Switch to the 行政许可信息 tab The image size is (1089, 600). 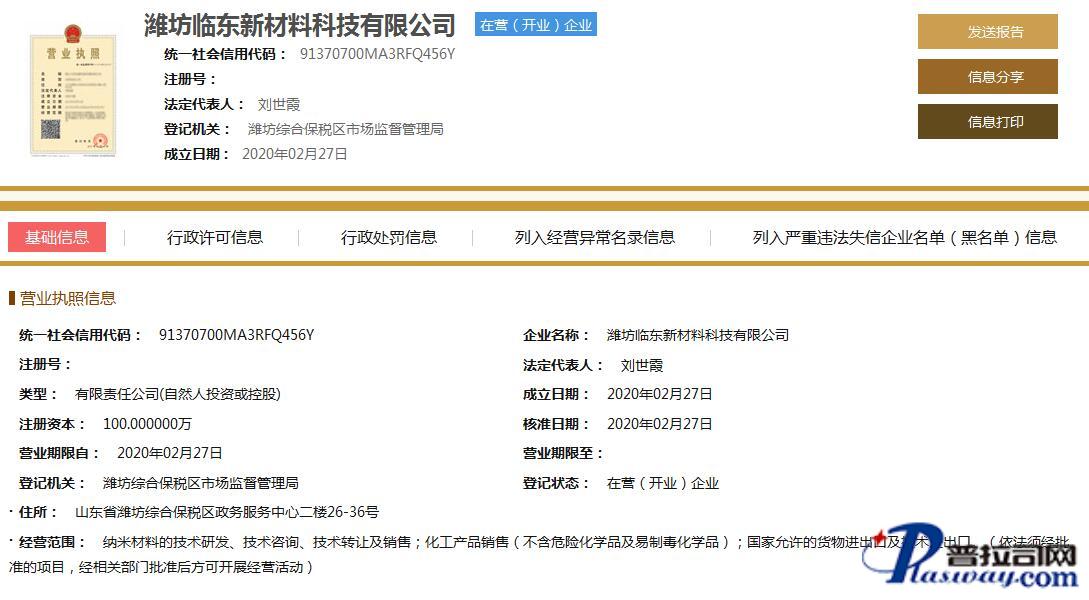coord(215,237)
